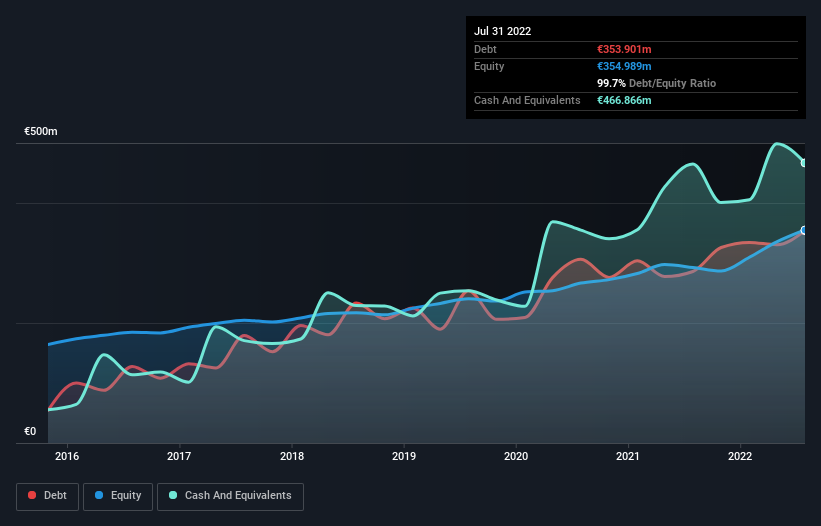
Task: Click the €0 y-axis label
Action: [30, 431]
